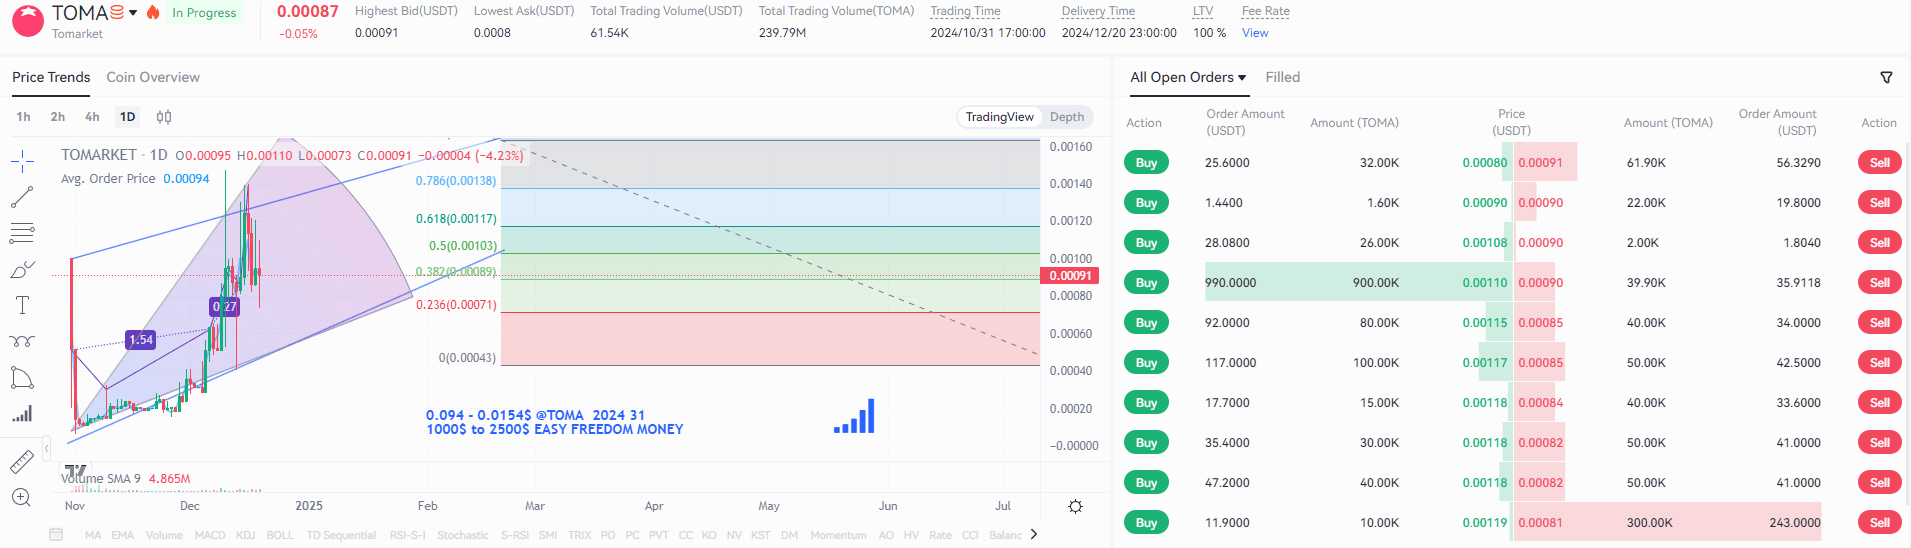Screen dimensions: 1911x548
Task: Select the 0.00081 sell price cell
Action: tap(1540, 523)
